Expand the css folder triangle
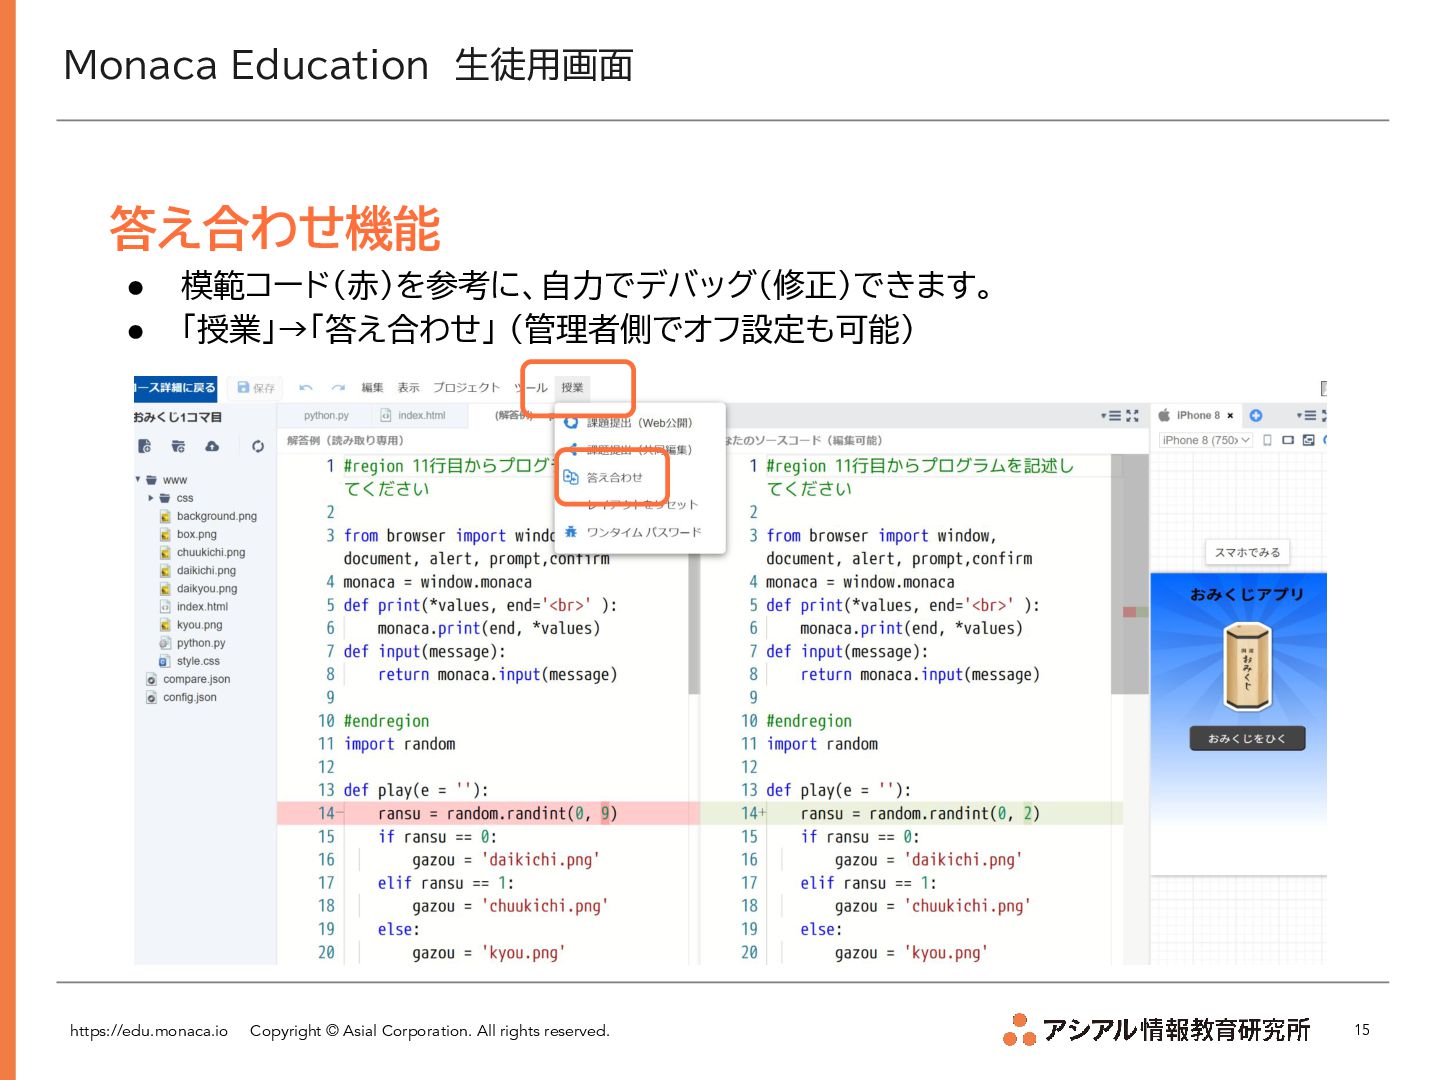Screen dimensions: 1440x1080 point(151,497)
